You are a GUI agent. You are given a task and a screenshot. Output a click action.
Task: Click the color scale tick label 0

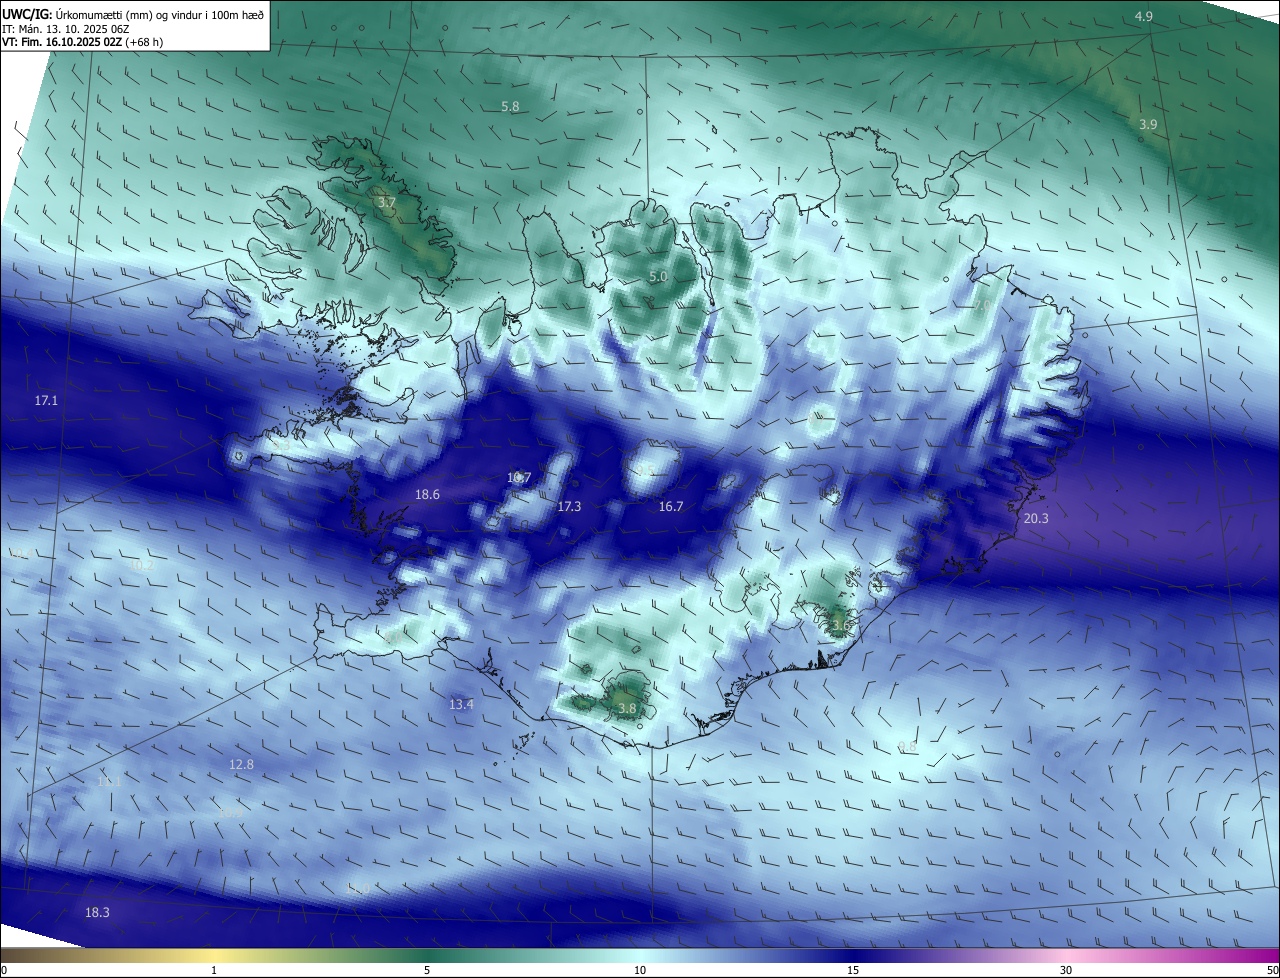pos(4,970)
